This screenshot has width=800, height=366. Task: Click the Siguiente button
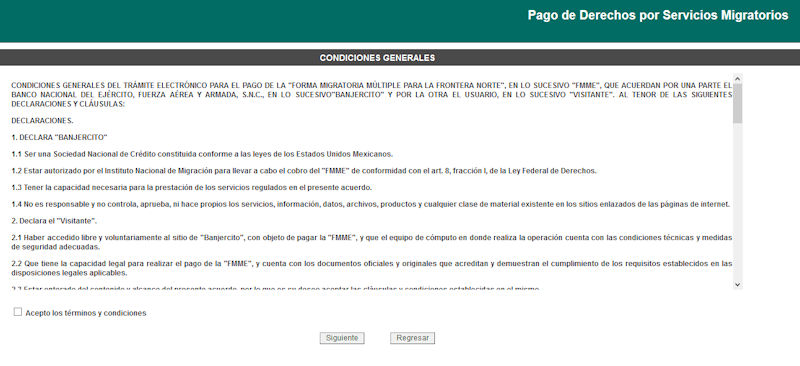point(342,338)
